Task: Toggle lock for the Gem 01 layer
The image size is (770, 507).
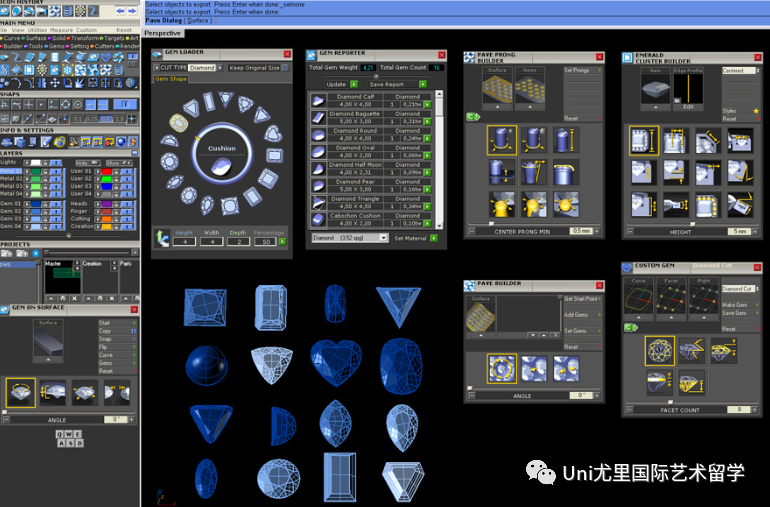Action: click(45, 203)
